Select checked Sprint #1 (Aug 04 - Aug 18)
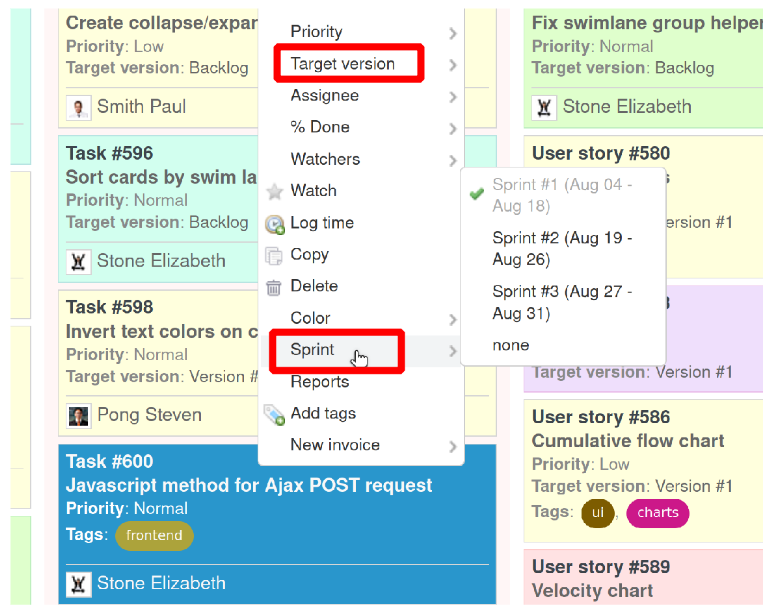The image size is (772, 613). coord(561,195)
